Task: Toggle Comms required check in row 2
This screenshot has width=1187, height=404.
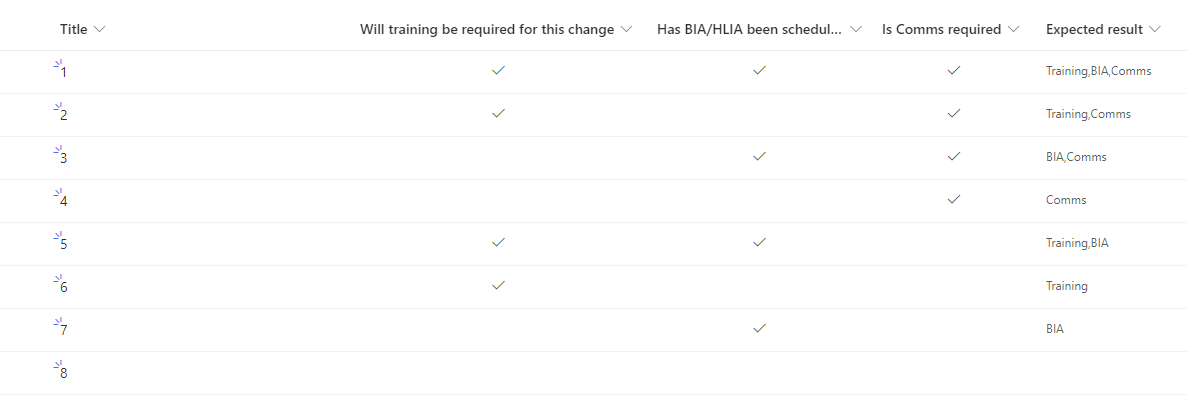Action: [x=954, y=113]
